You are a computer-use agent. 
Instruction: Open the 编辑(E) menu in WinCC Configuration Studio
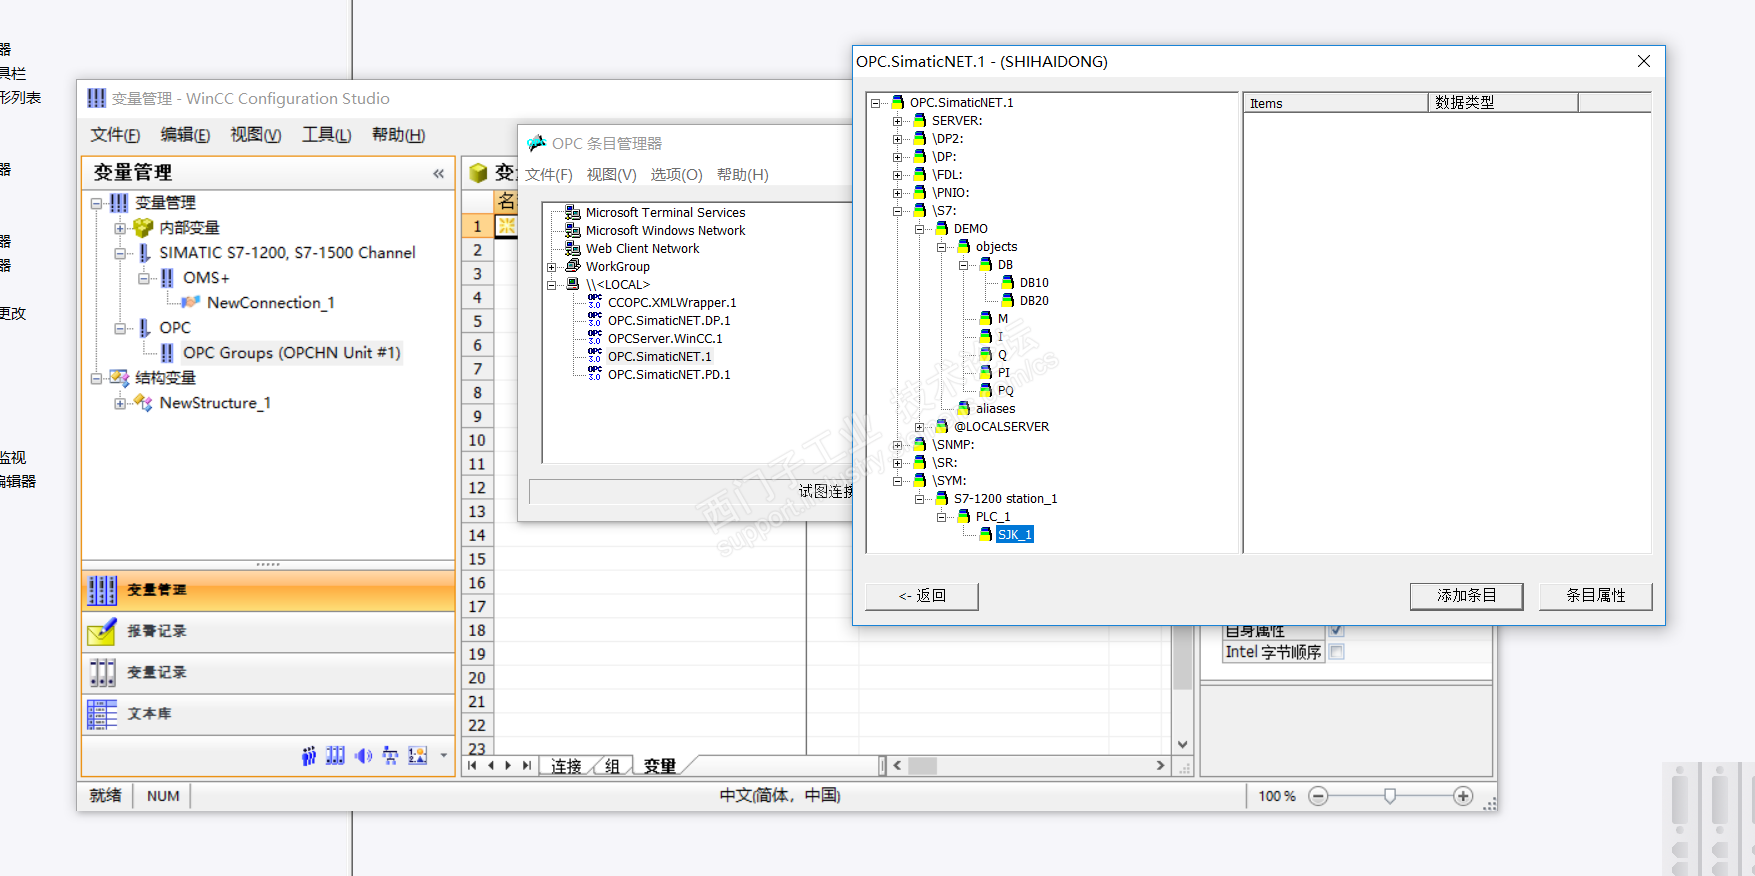tap(185, 135)
